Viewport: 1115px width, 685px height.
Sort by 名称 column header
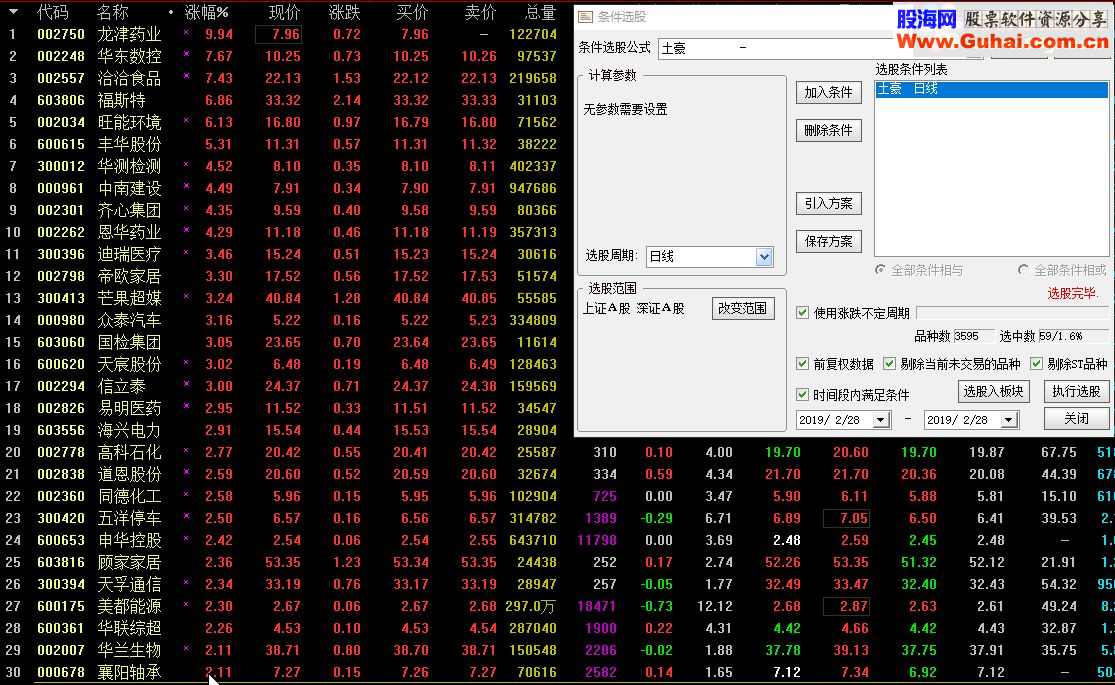pyautogui.click(x=112, y=12)
